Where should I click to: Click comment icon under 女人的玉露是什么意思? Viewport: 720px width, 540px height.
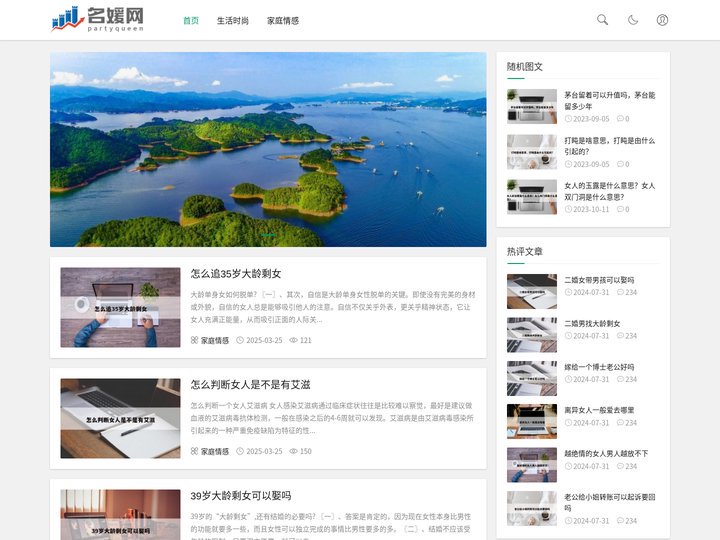pos(620,209)
